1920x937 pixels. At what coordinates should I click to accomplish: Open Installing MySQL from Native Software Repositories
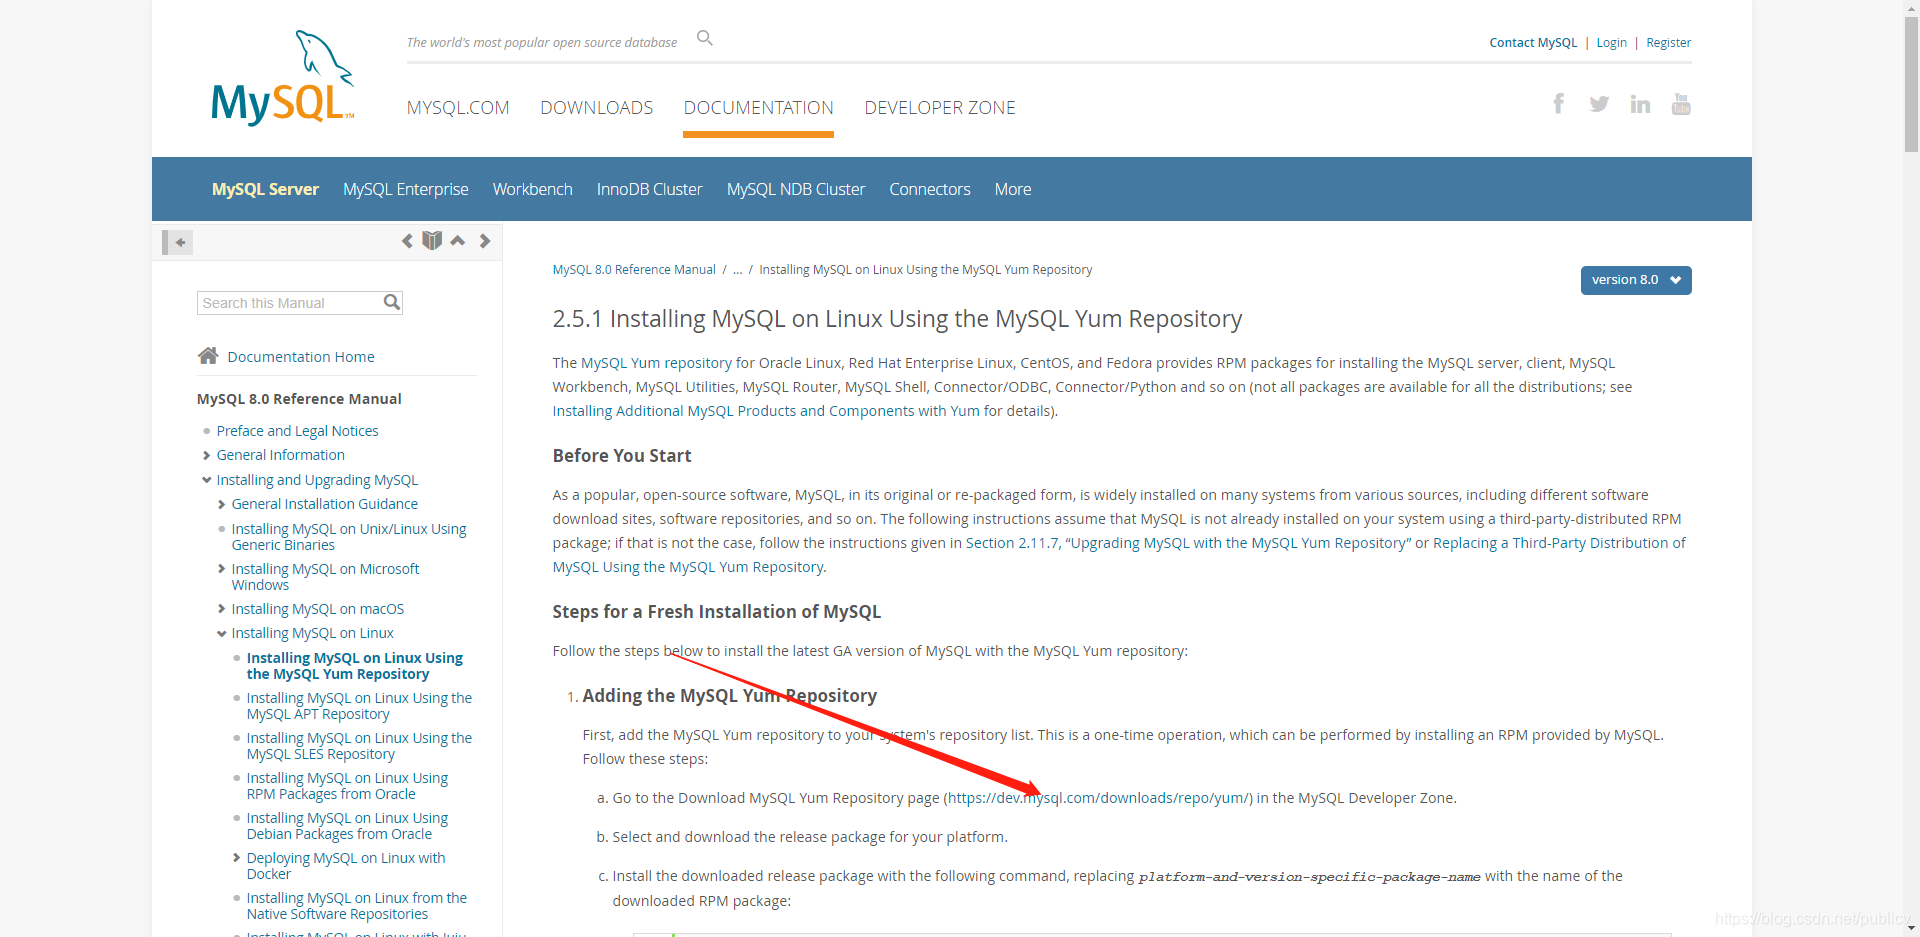click(357, 906)
